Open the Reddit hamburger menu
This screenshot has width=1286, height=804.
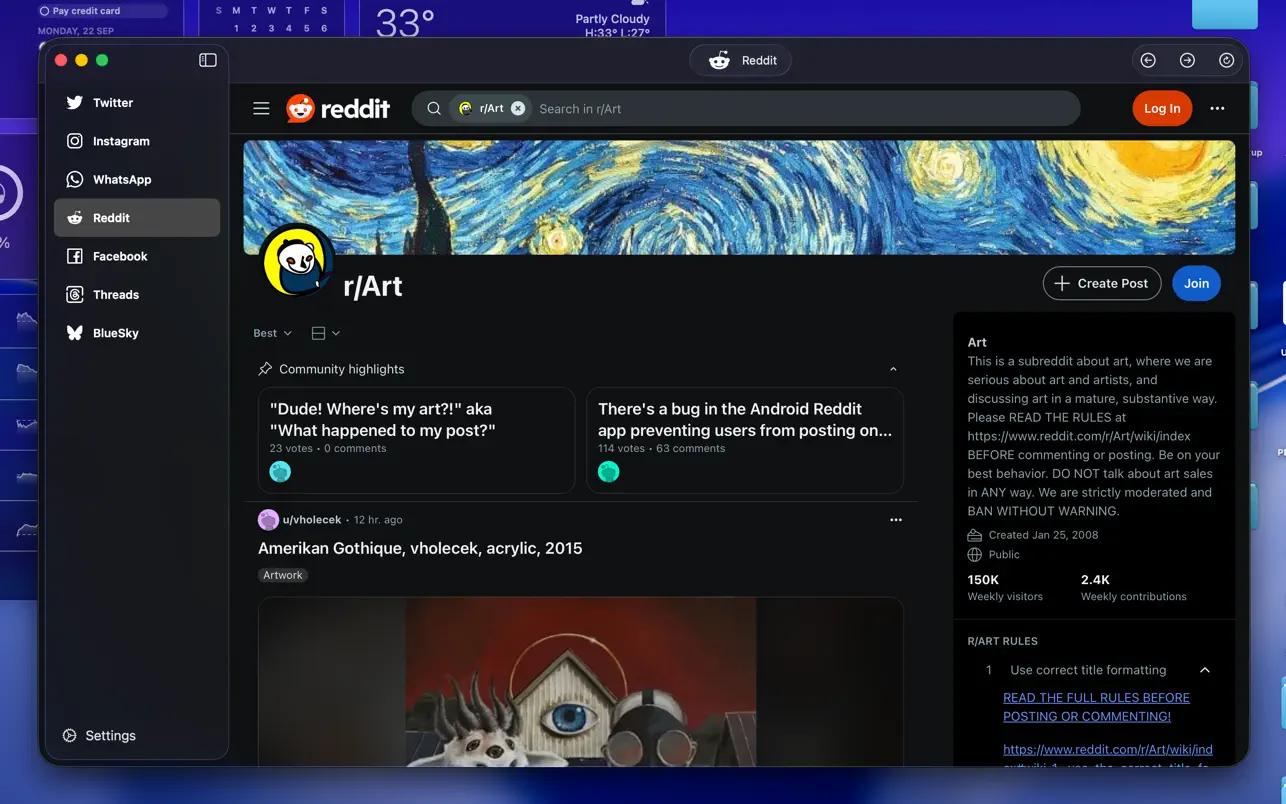261,109
